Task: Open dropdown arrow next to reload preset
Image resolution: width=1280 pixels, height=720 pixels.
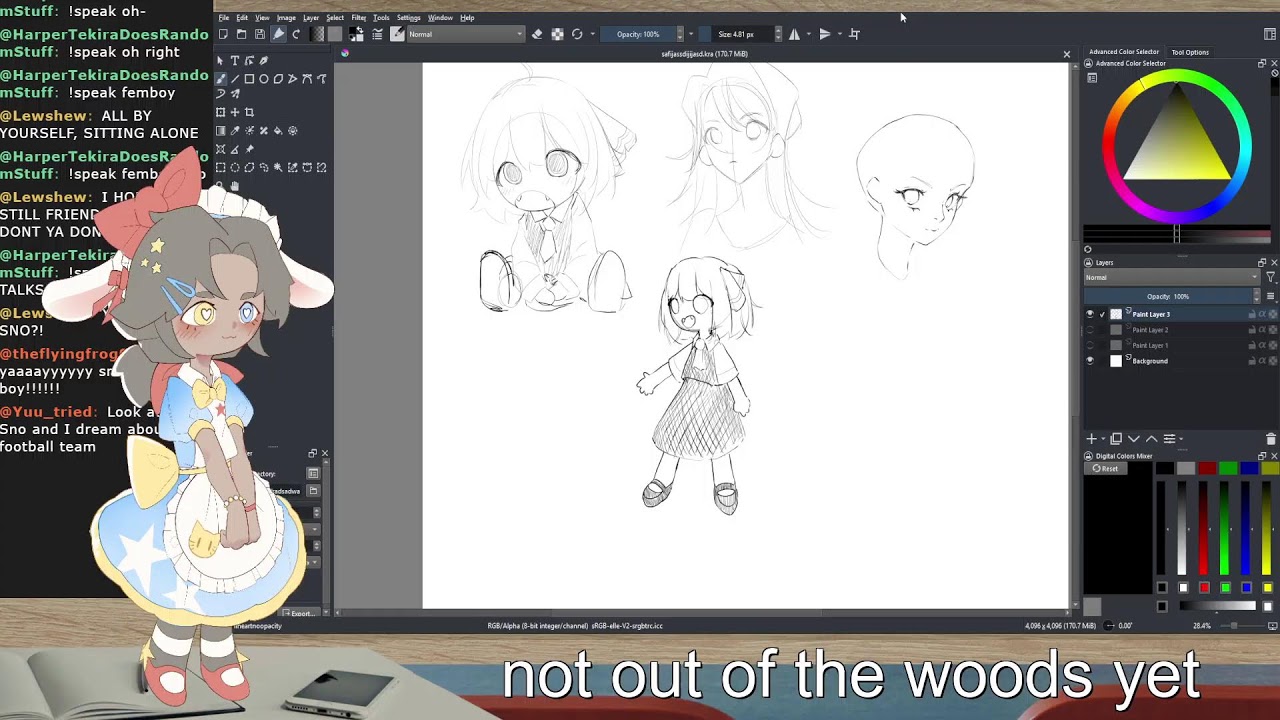Action: click(593, 34)
